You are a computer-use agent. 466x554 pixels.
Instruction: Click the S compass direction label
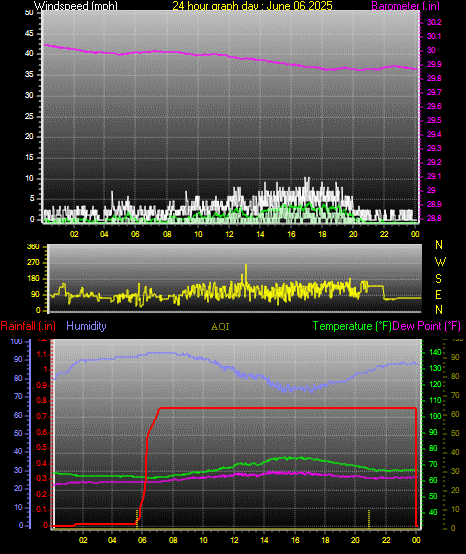tap(438, 279)
